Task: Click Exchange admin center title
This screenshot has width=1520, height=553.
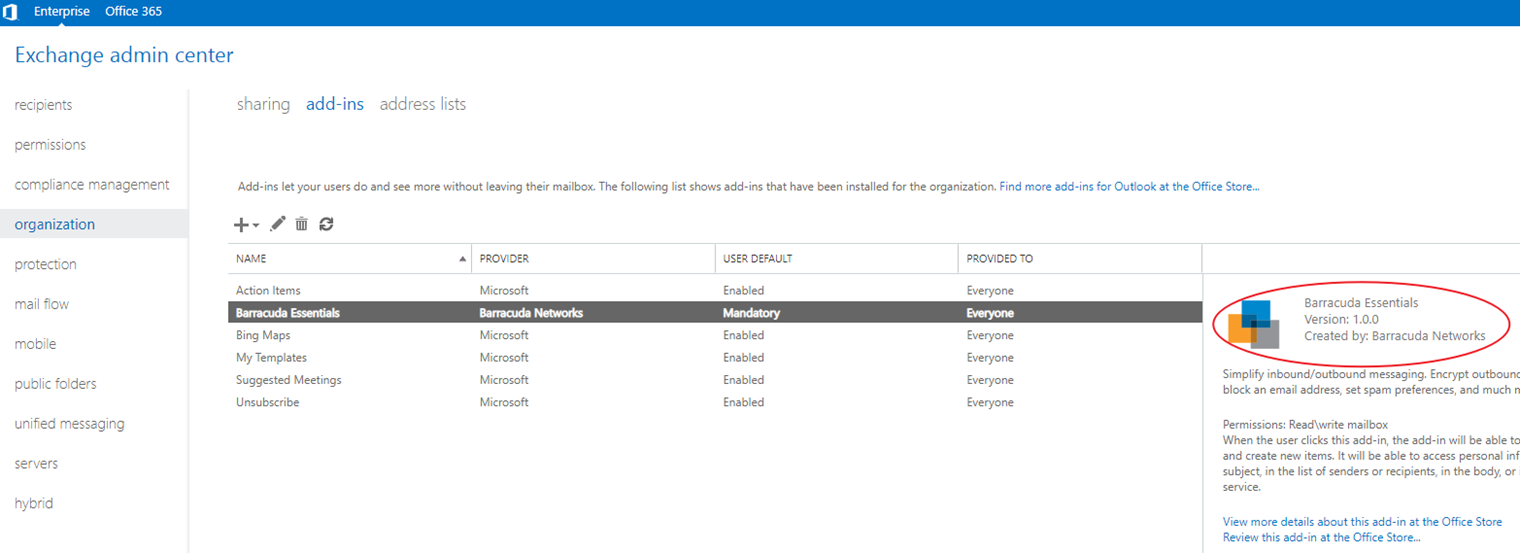Action: (124, 55)
